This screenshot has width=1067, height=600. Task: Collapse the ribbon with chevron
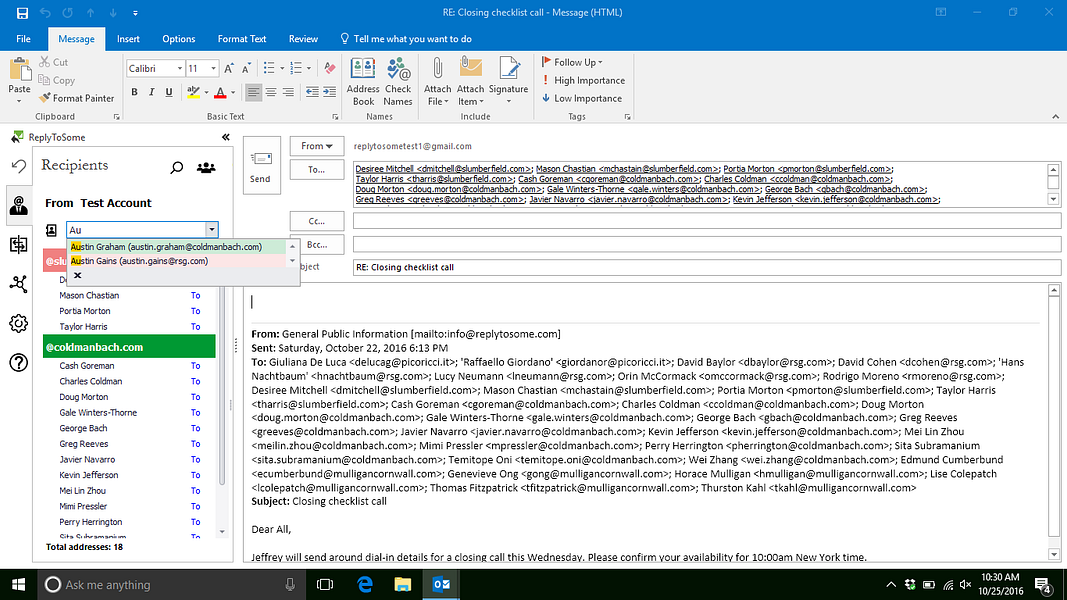coord(1055,117)
